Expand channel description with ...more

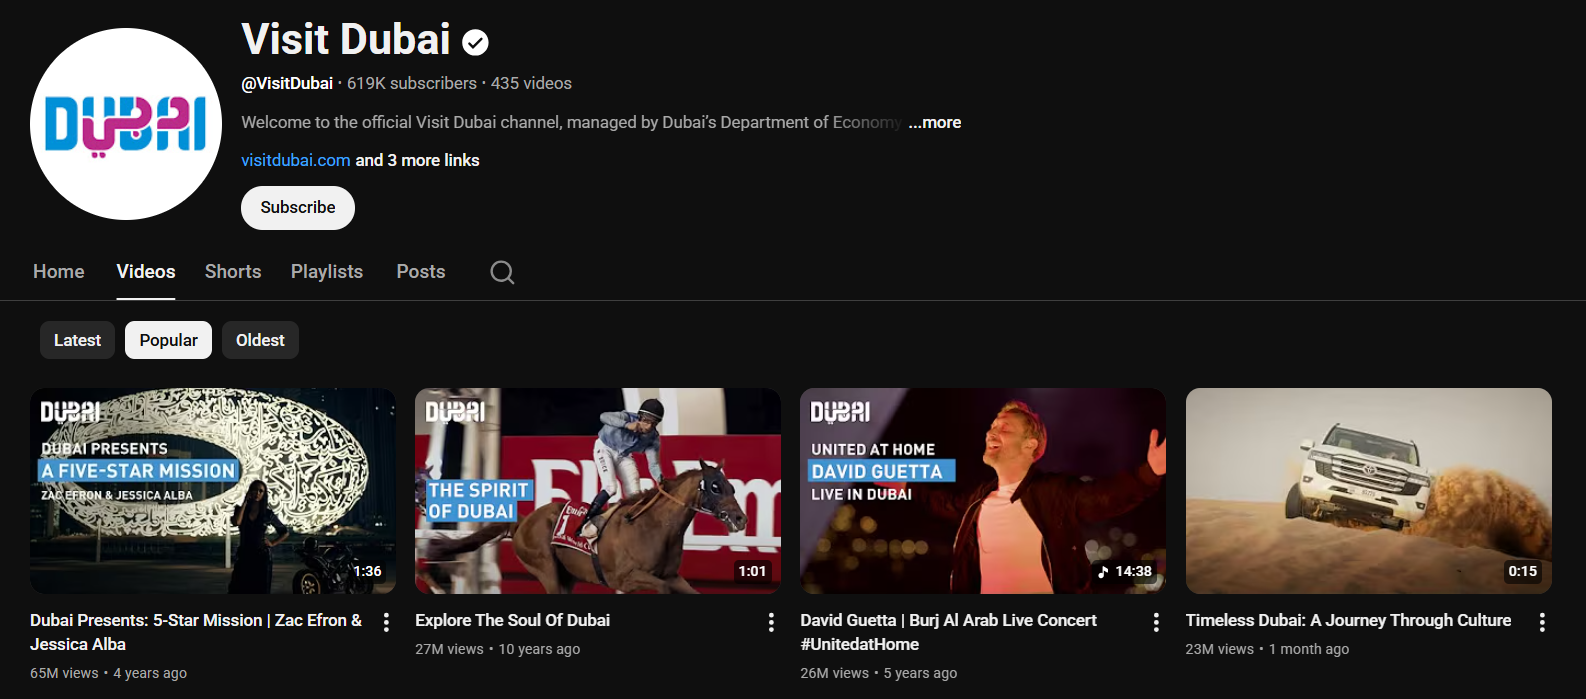[935, 122]
